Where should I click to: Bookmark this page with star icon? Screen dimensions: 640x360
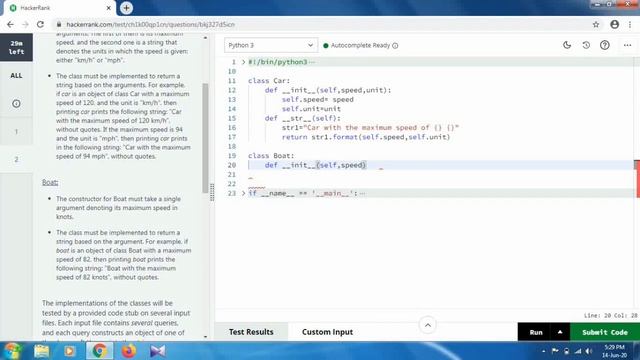coord(596,24)
